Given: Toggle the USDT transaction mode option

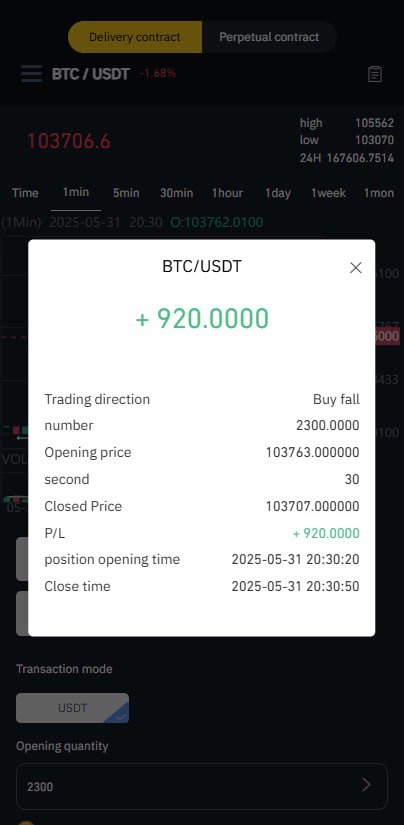Looking at the screenshot, I should tap(73, 708).
